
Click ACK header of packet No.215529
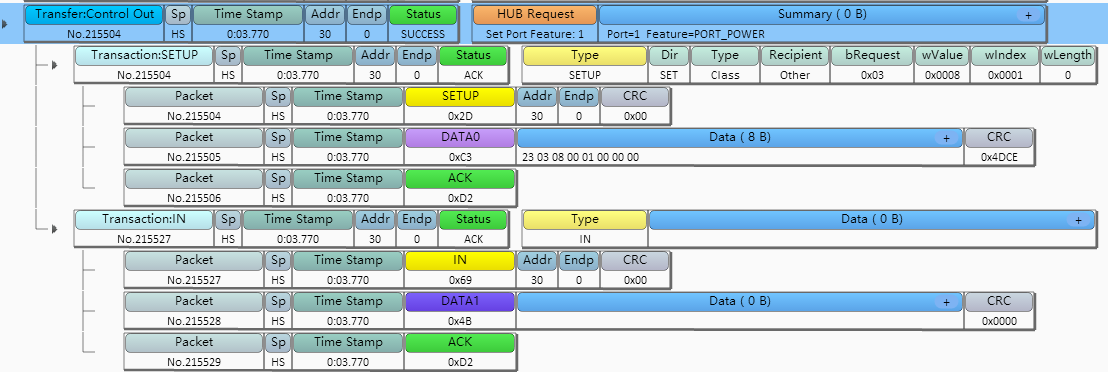[459, 342]
